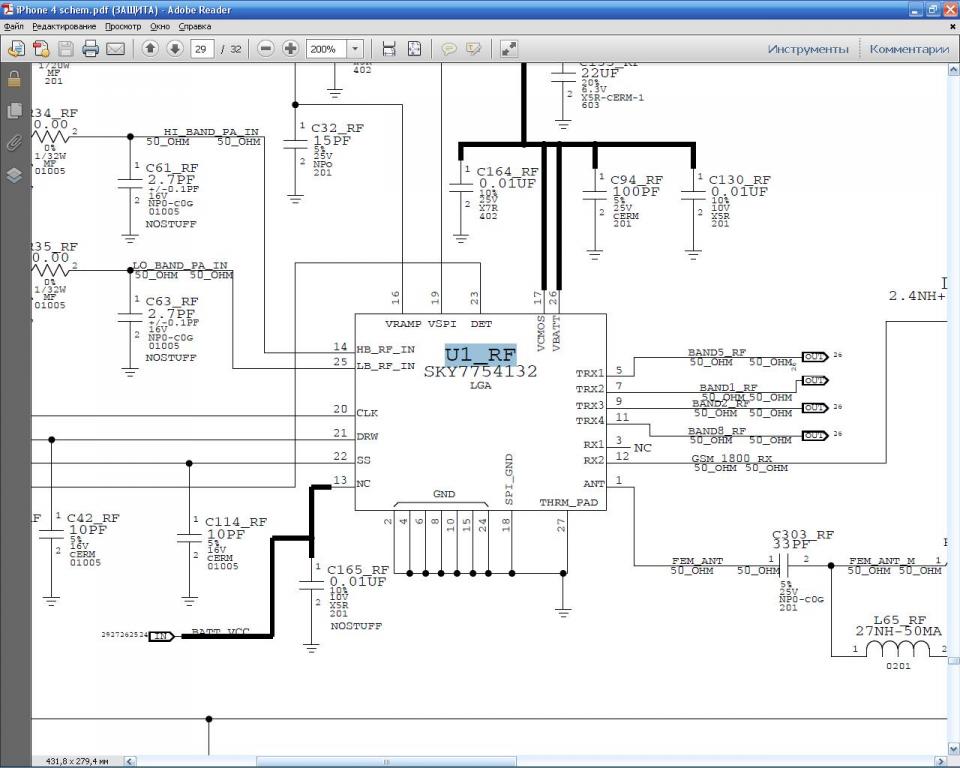The height and width of the screenshot is (768, 960).
Task: Select the highlight text tool
Action: pyautogui.click(x=473, y=48)
